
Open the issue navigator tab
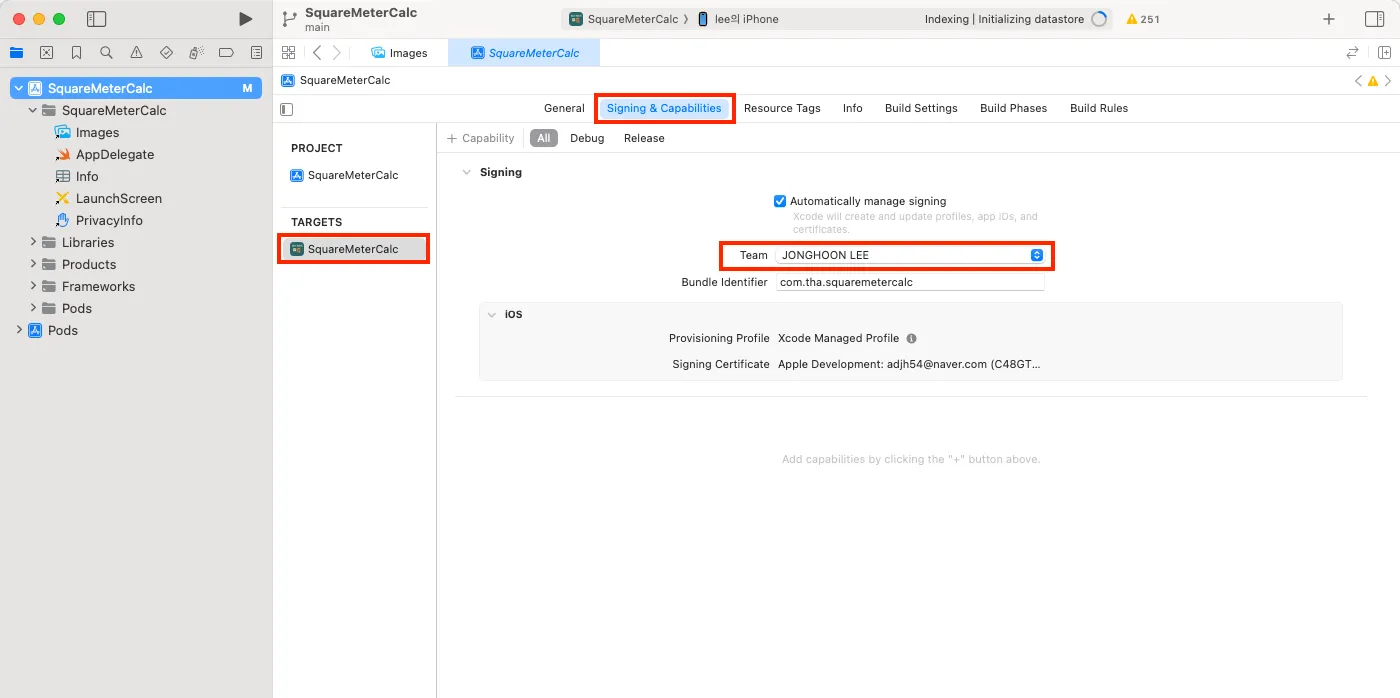136,53
